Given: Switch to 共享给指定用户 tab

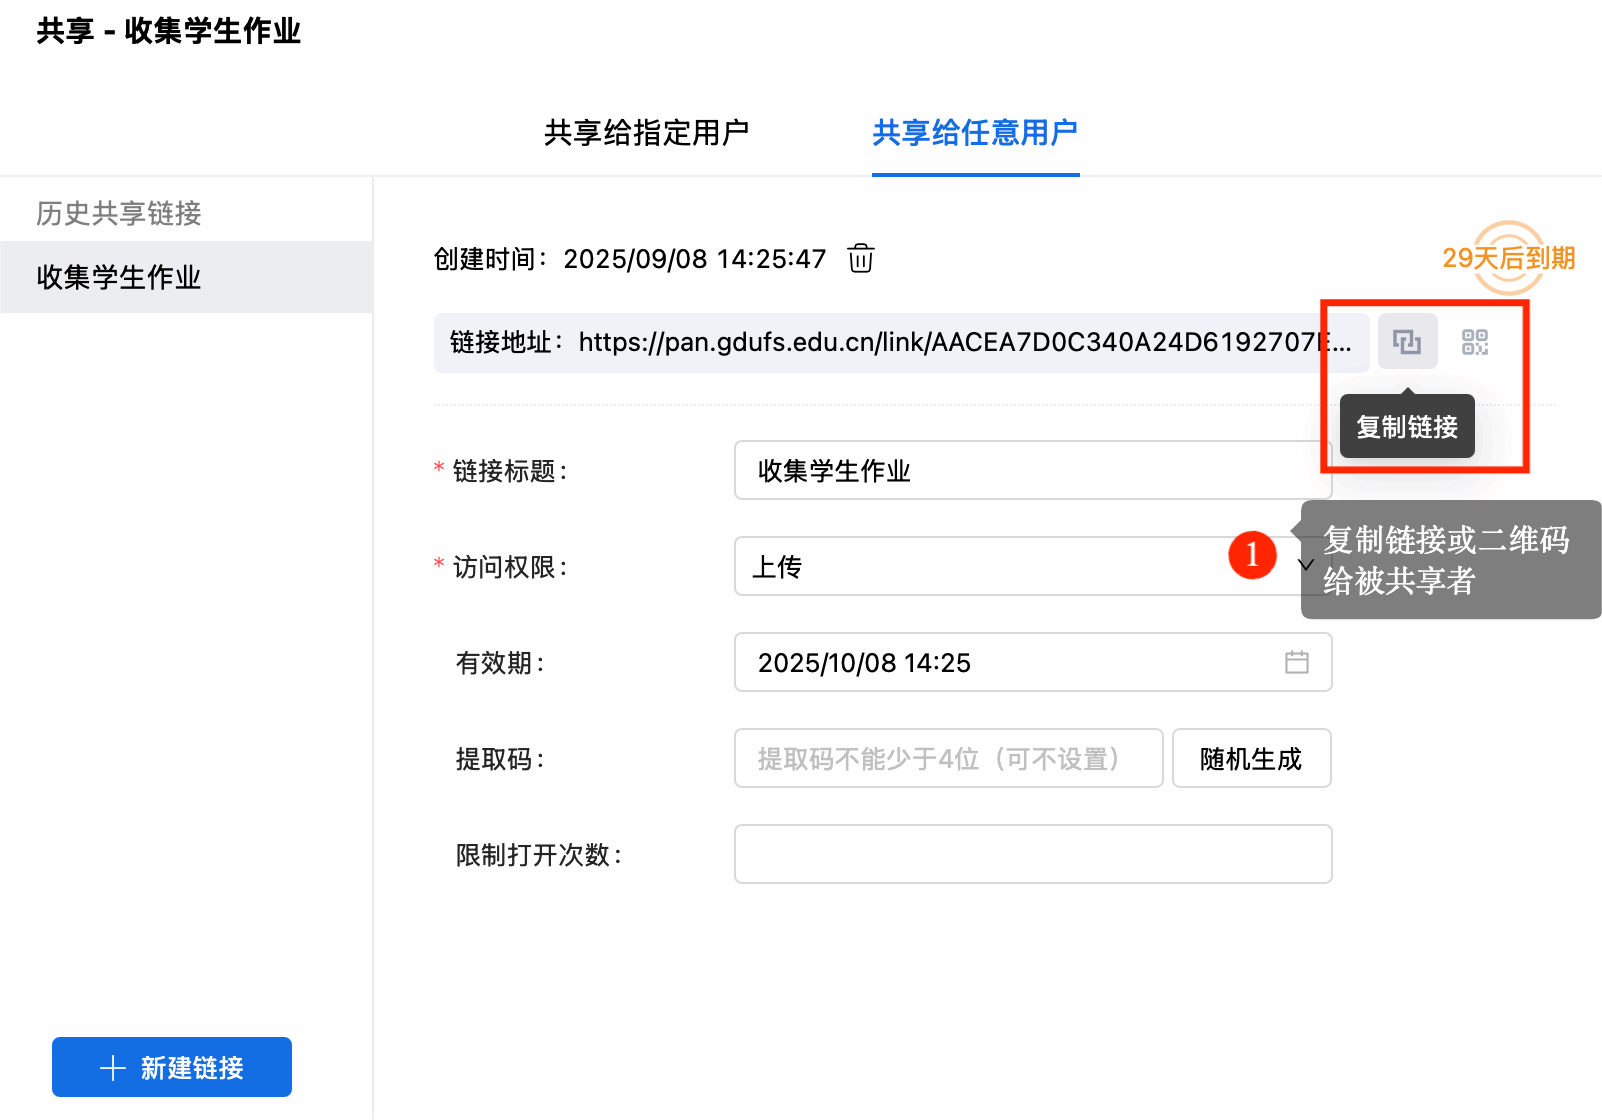Looking at the screenshot, I should pos(646,133).
